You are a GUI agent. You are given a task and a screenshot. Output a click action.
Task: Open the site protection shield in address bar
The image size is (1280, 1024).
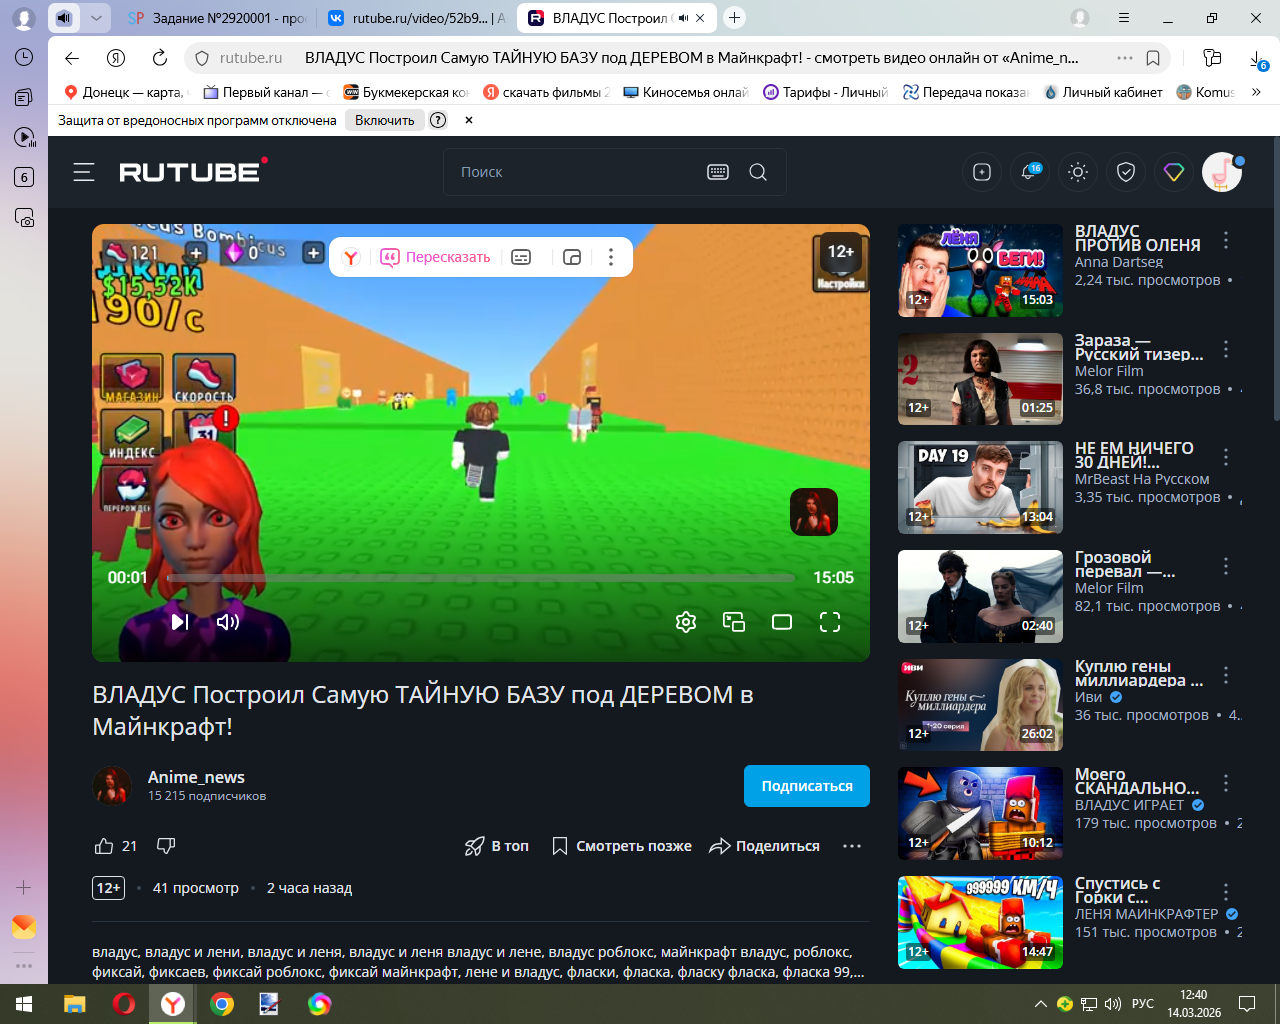(x=201, y=58)
